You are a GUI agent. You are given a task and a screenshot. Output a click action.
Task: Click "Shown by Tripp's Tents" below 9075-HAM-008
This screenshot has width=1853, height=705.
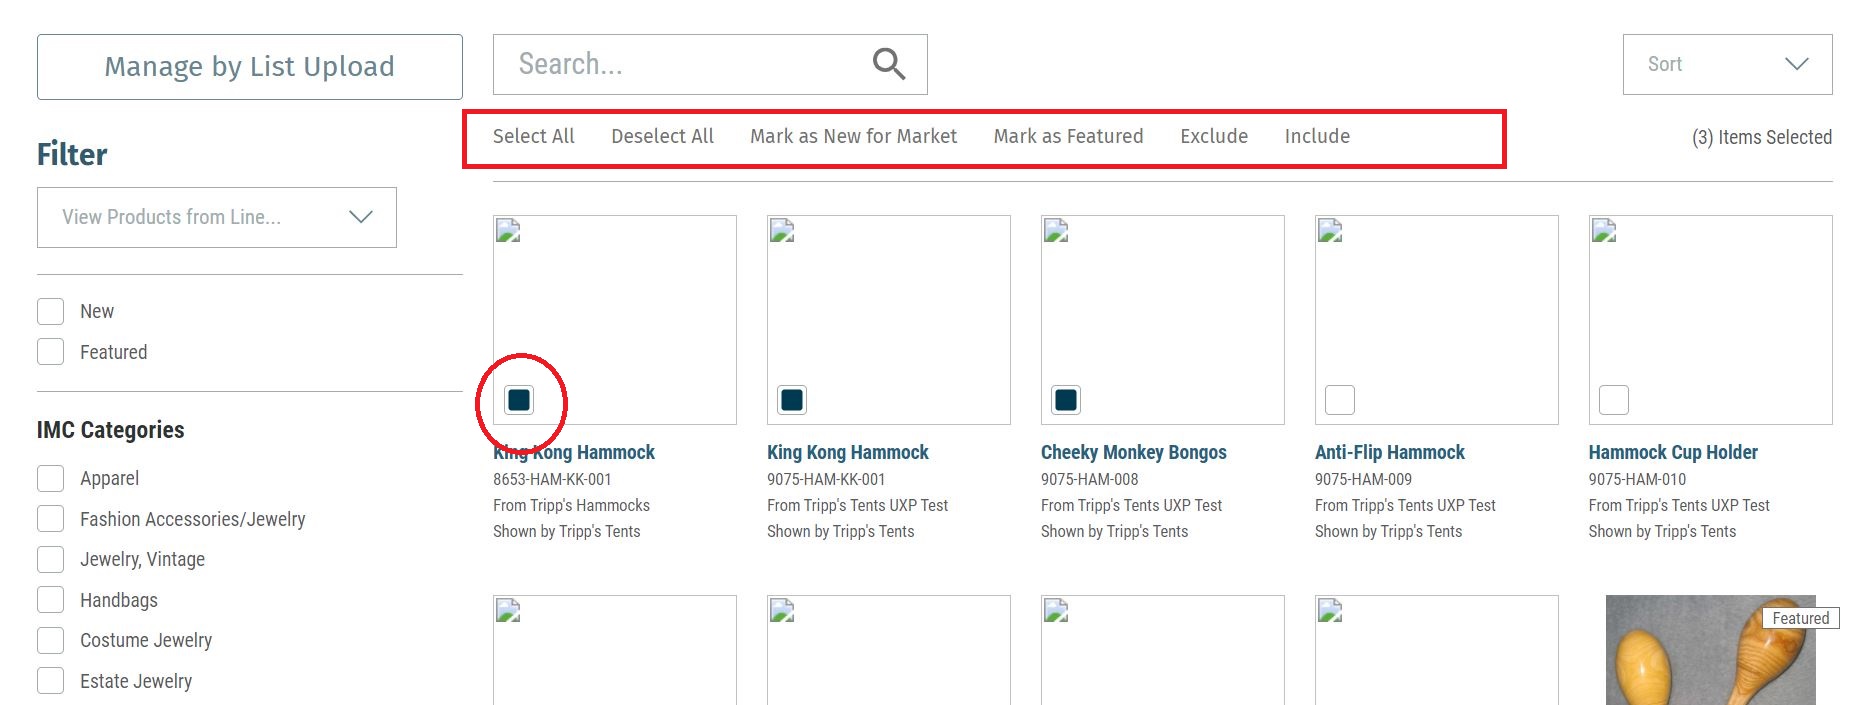[x=1115, y=531]
